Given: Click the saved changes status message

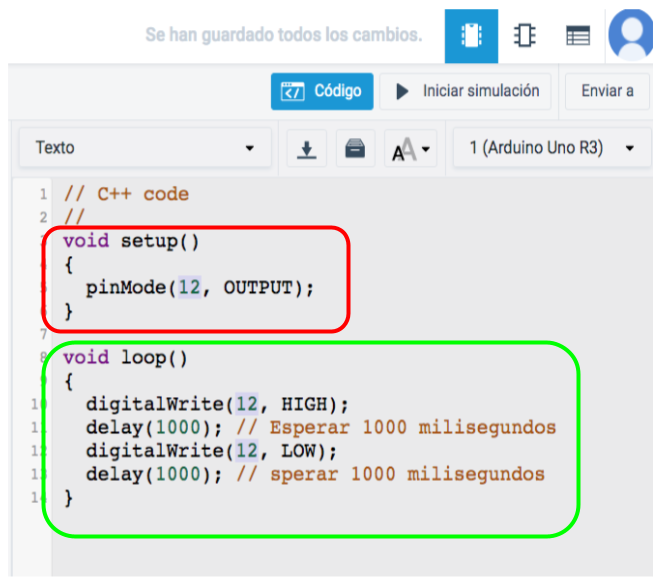Looking at the screenshot, I should point(283,35).
